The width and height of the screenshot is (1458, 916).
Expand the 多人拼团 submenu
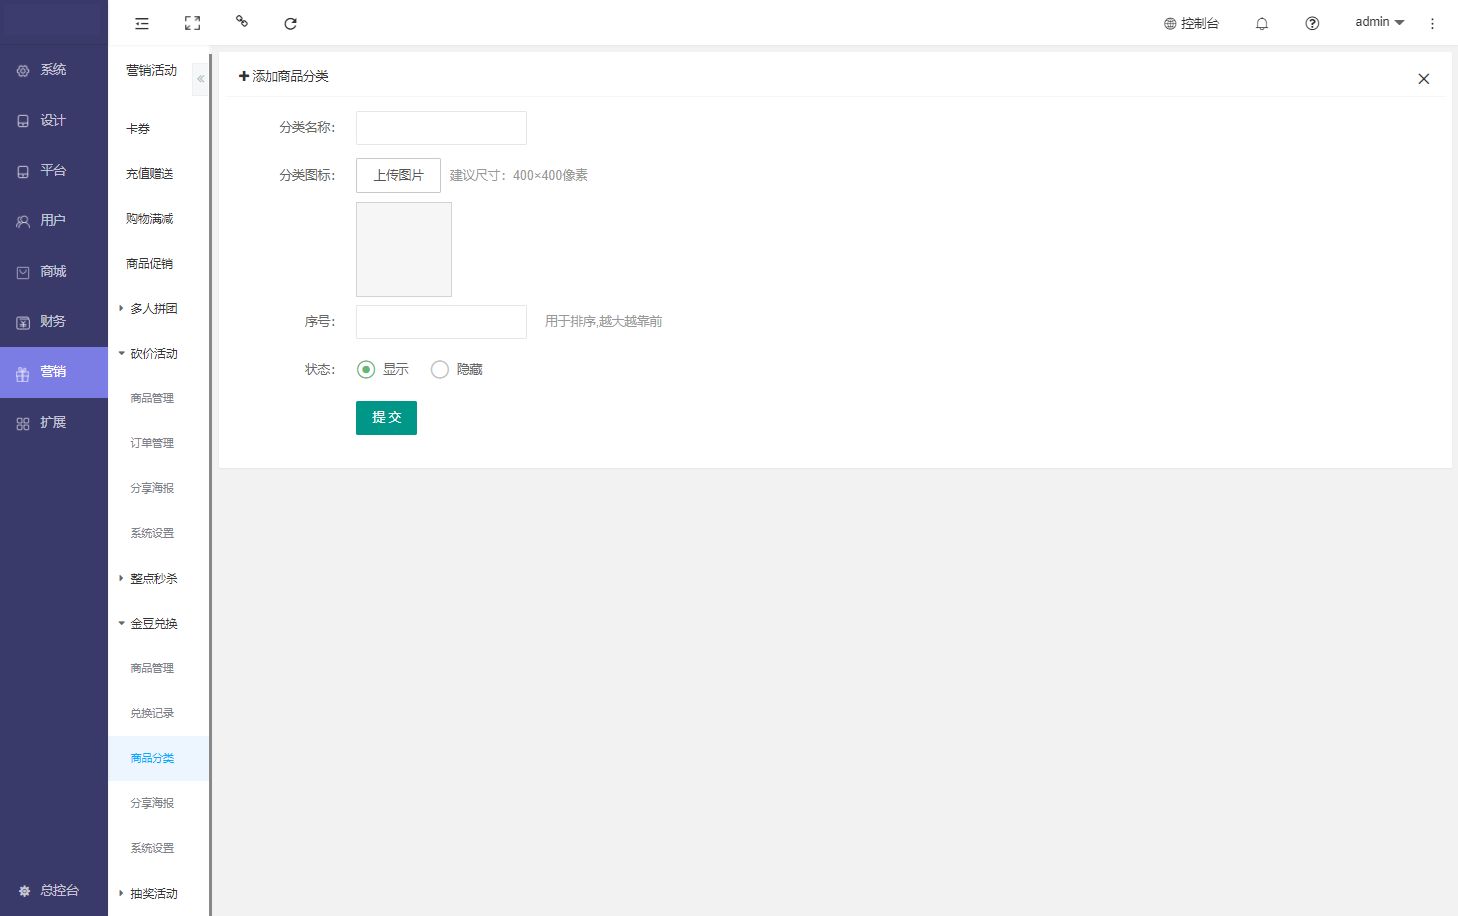point(152,308)
